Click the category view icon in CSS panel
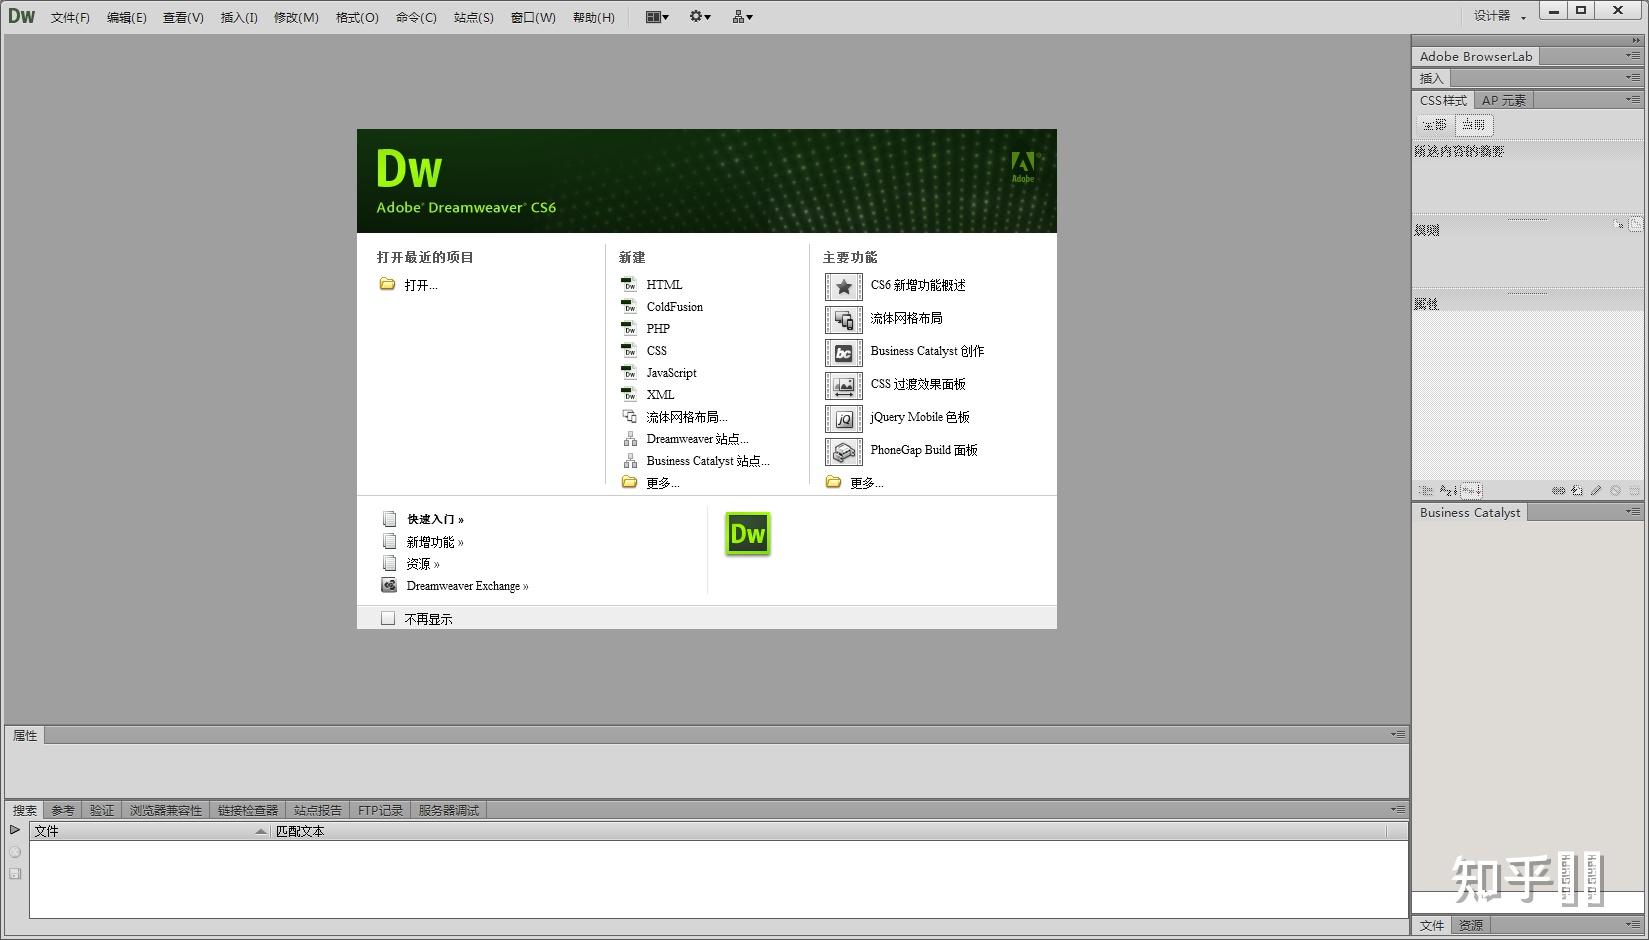 [1426, 491]
